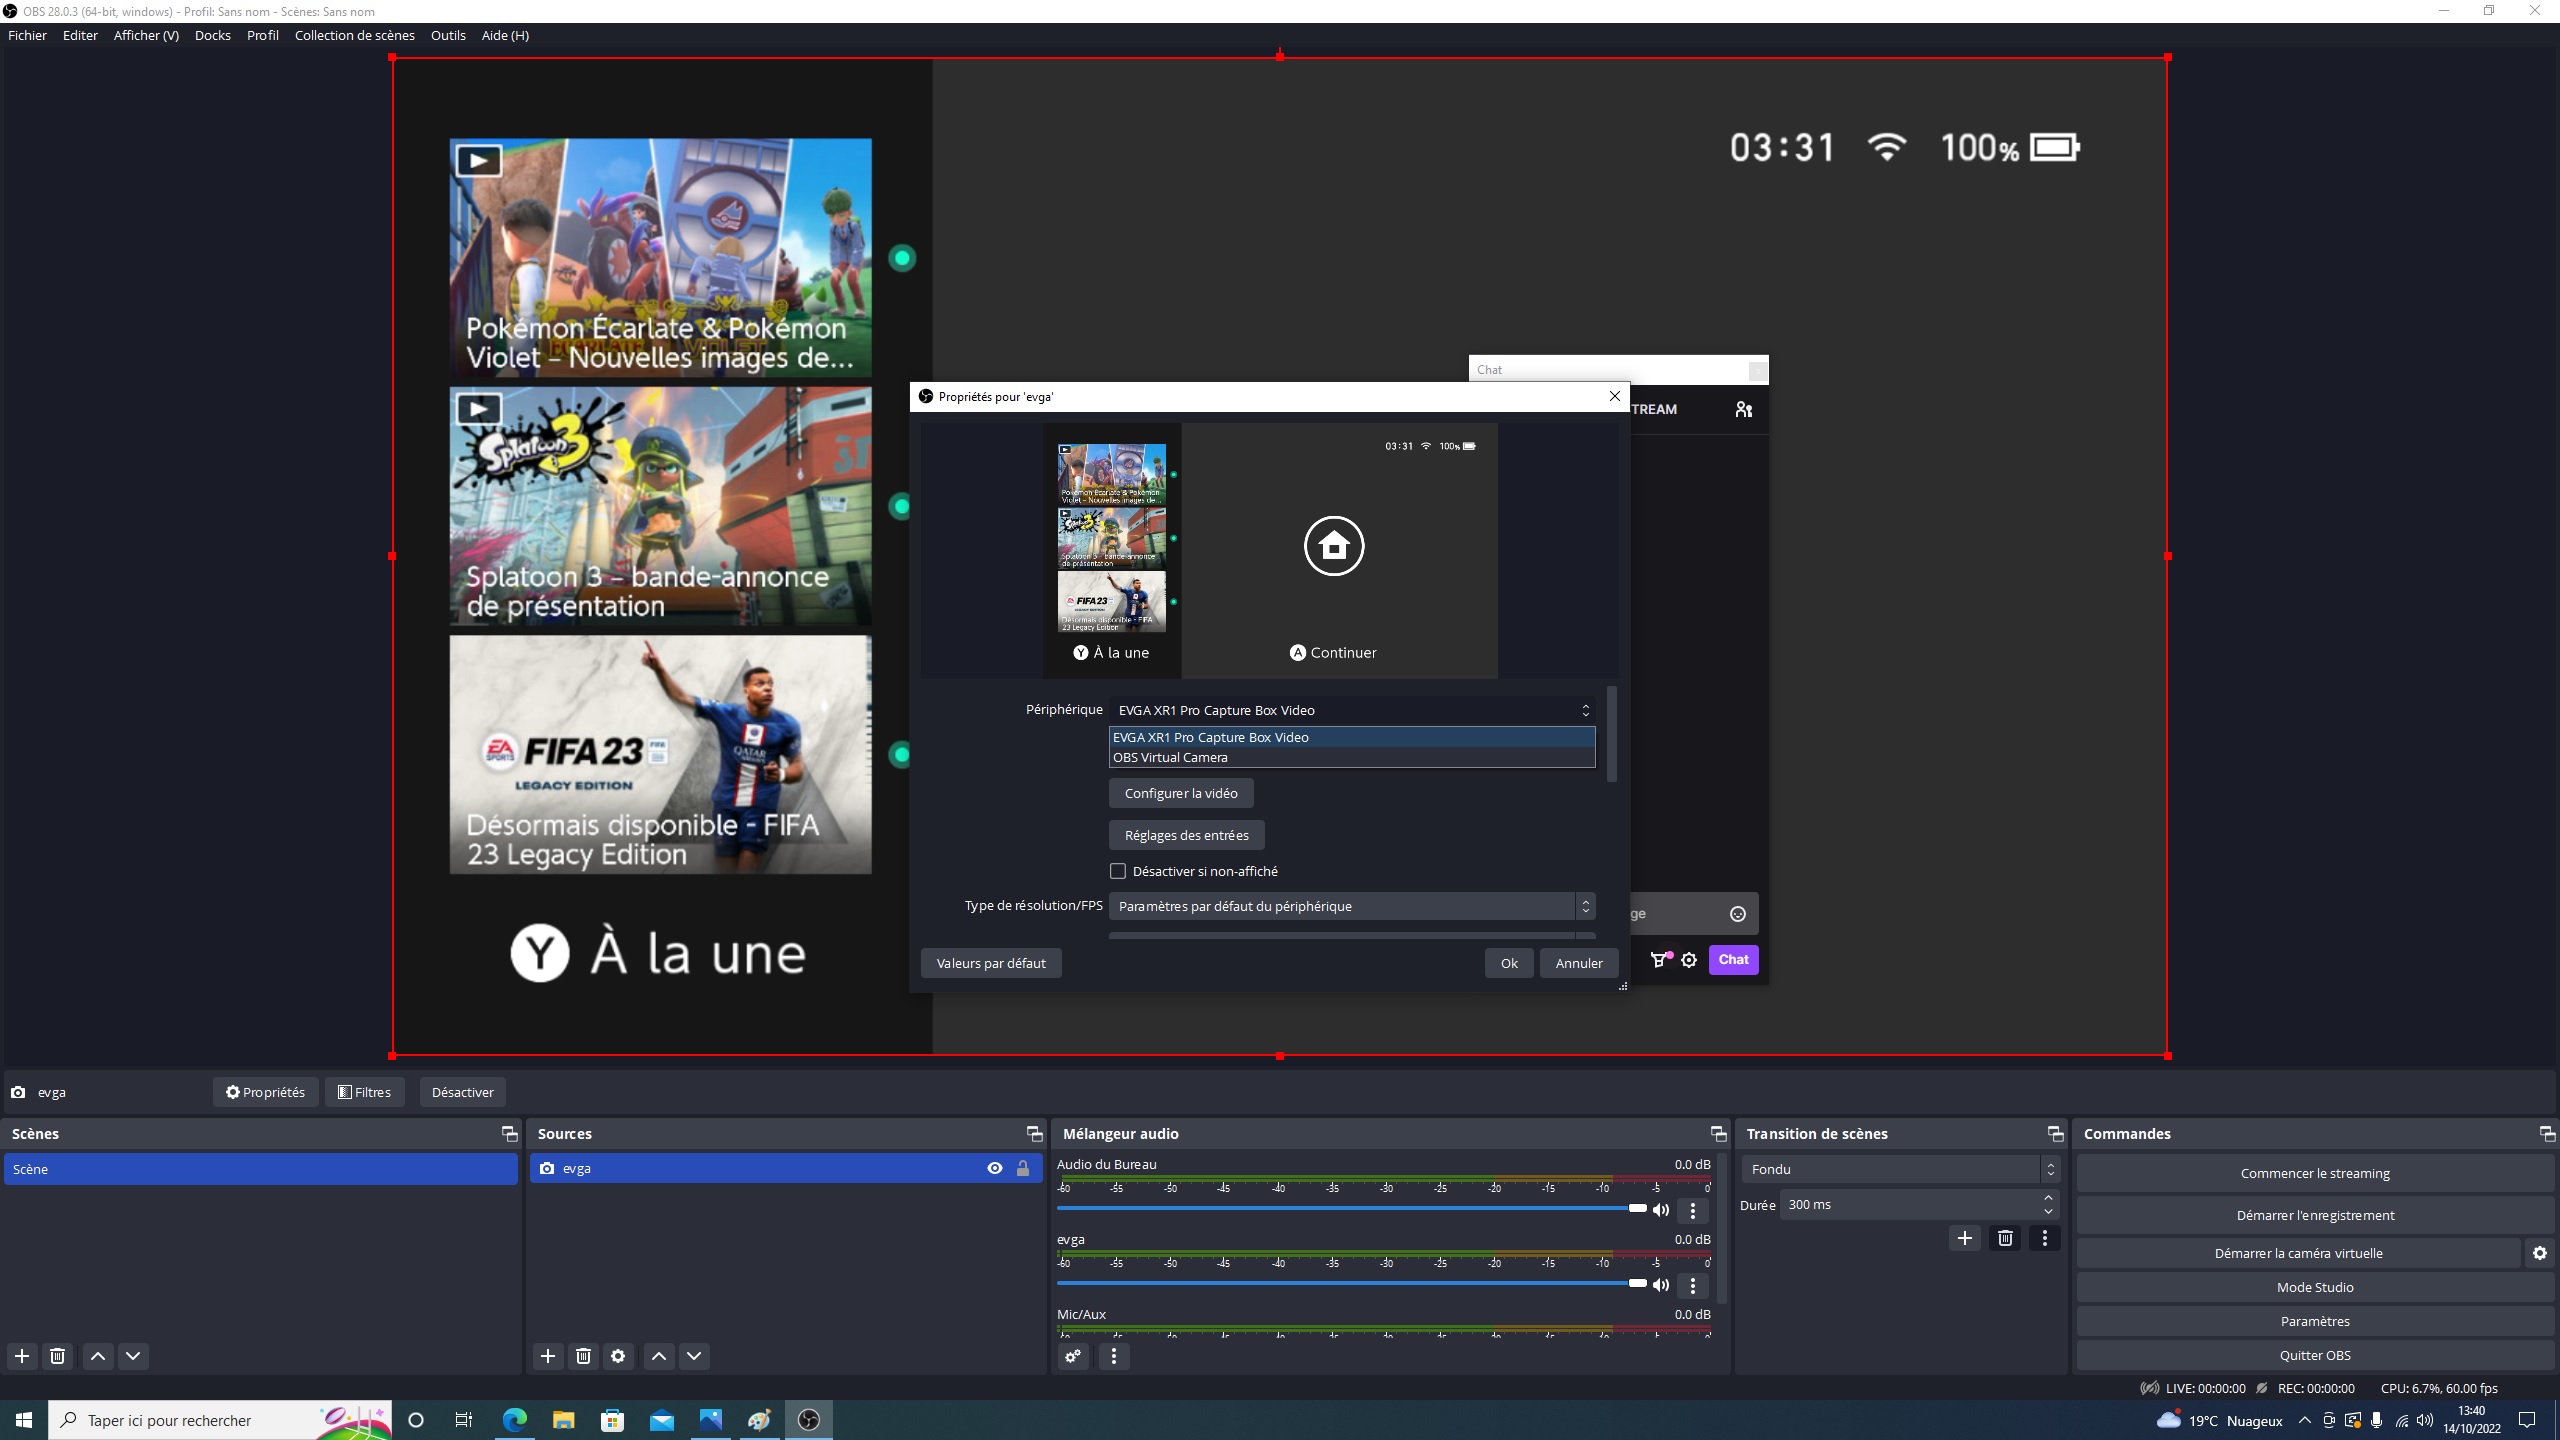2560x1440 pixels.
Task: Select Scène row in Scènes list
Action: pos(261,1169)
